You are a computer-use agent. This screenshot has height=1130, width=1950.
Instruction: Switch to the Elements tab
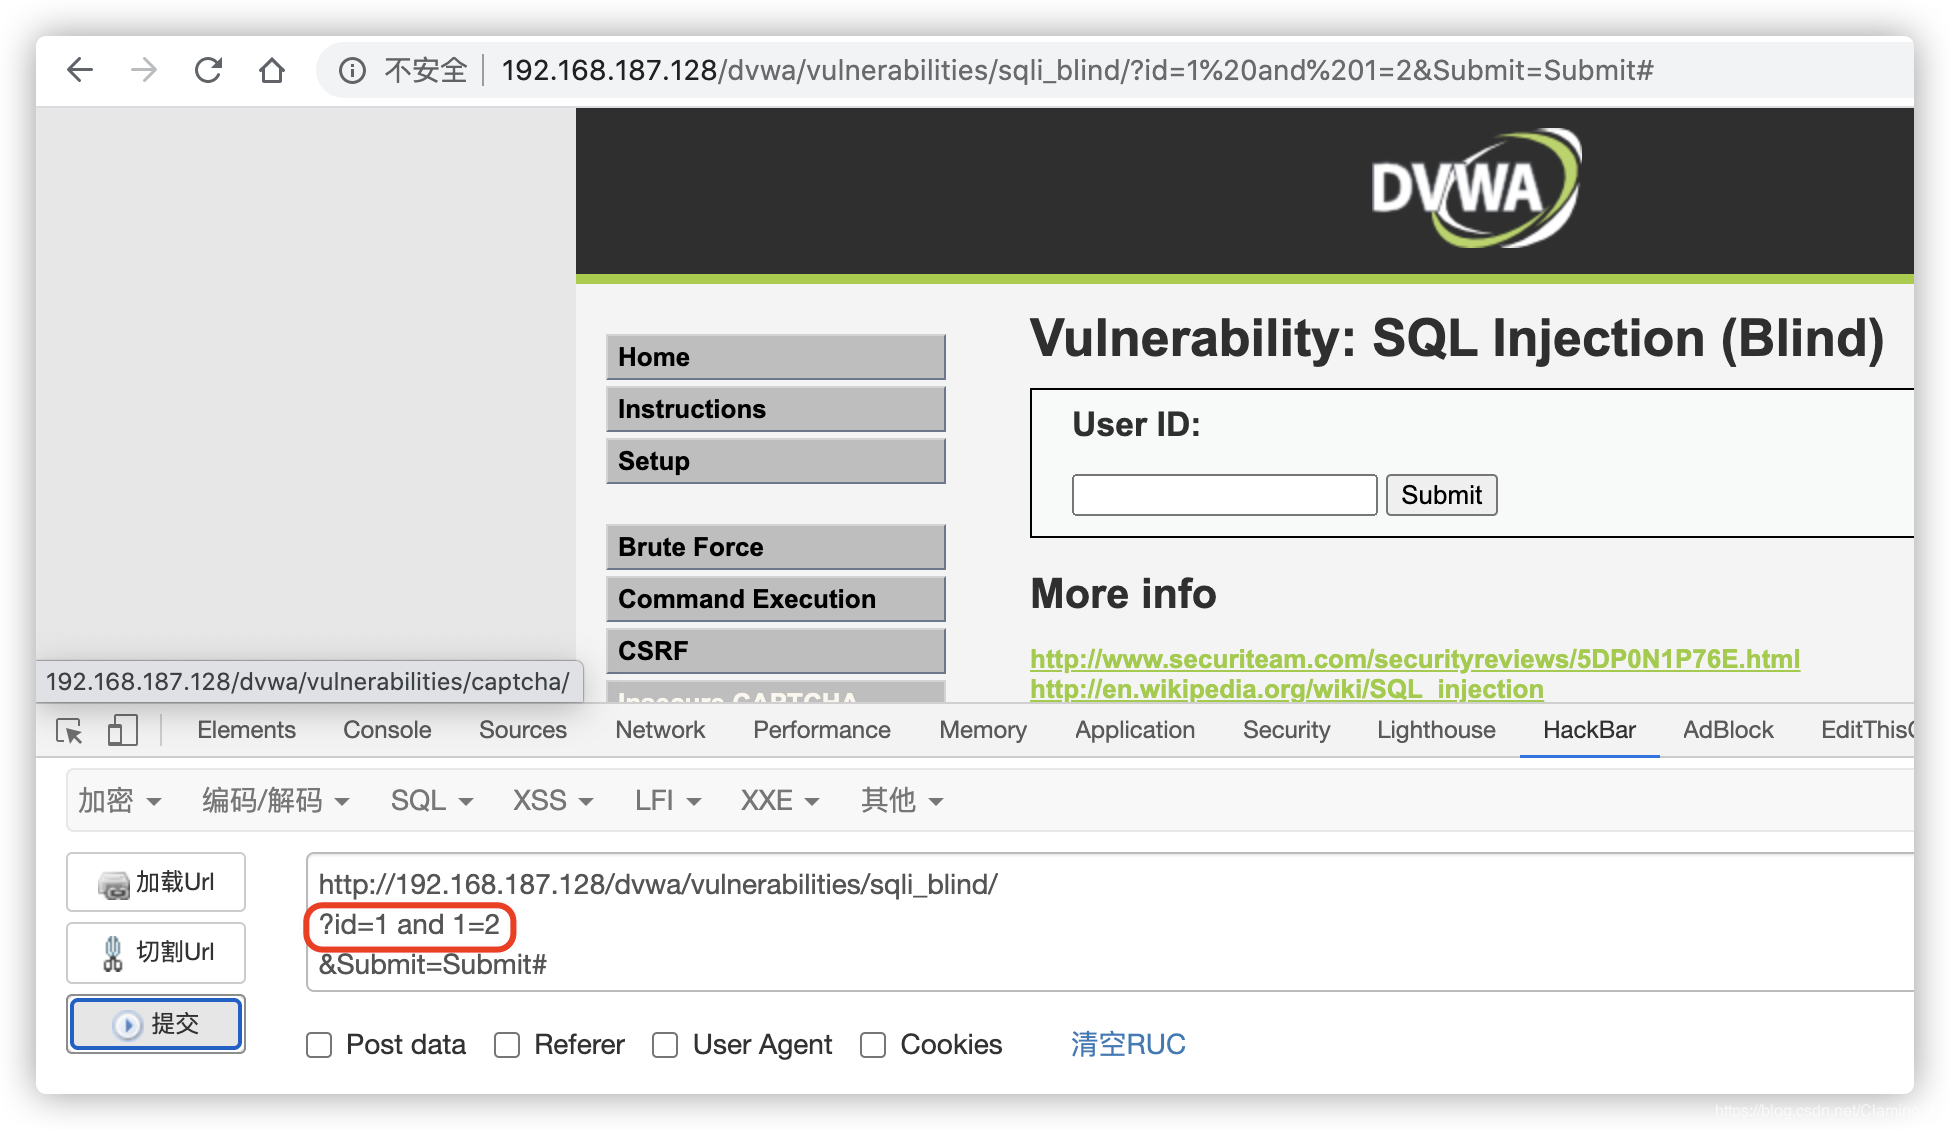click(x=246, y=730)
